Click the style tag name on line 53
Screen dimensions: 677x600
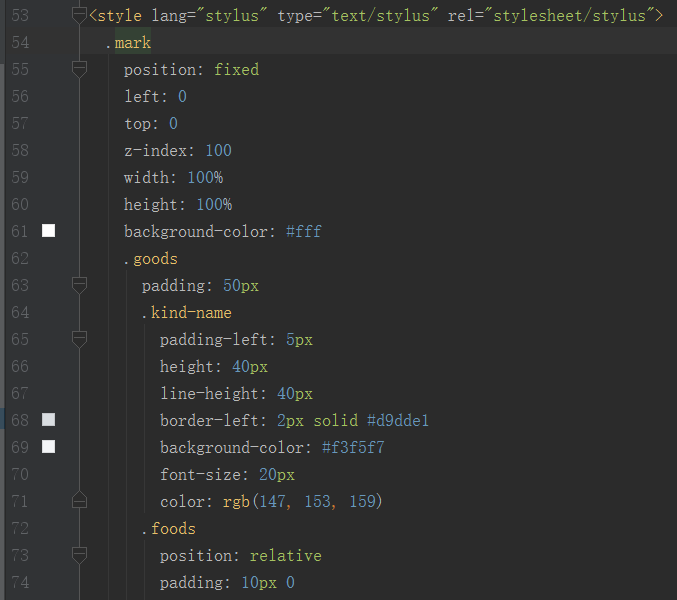120,16
